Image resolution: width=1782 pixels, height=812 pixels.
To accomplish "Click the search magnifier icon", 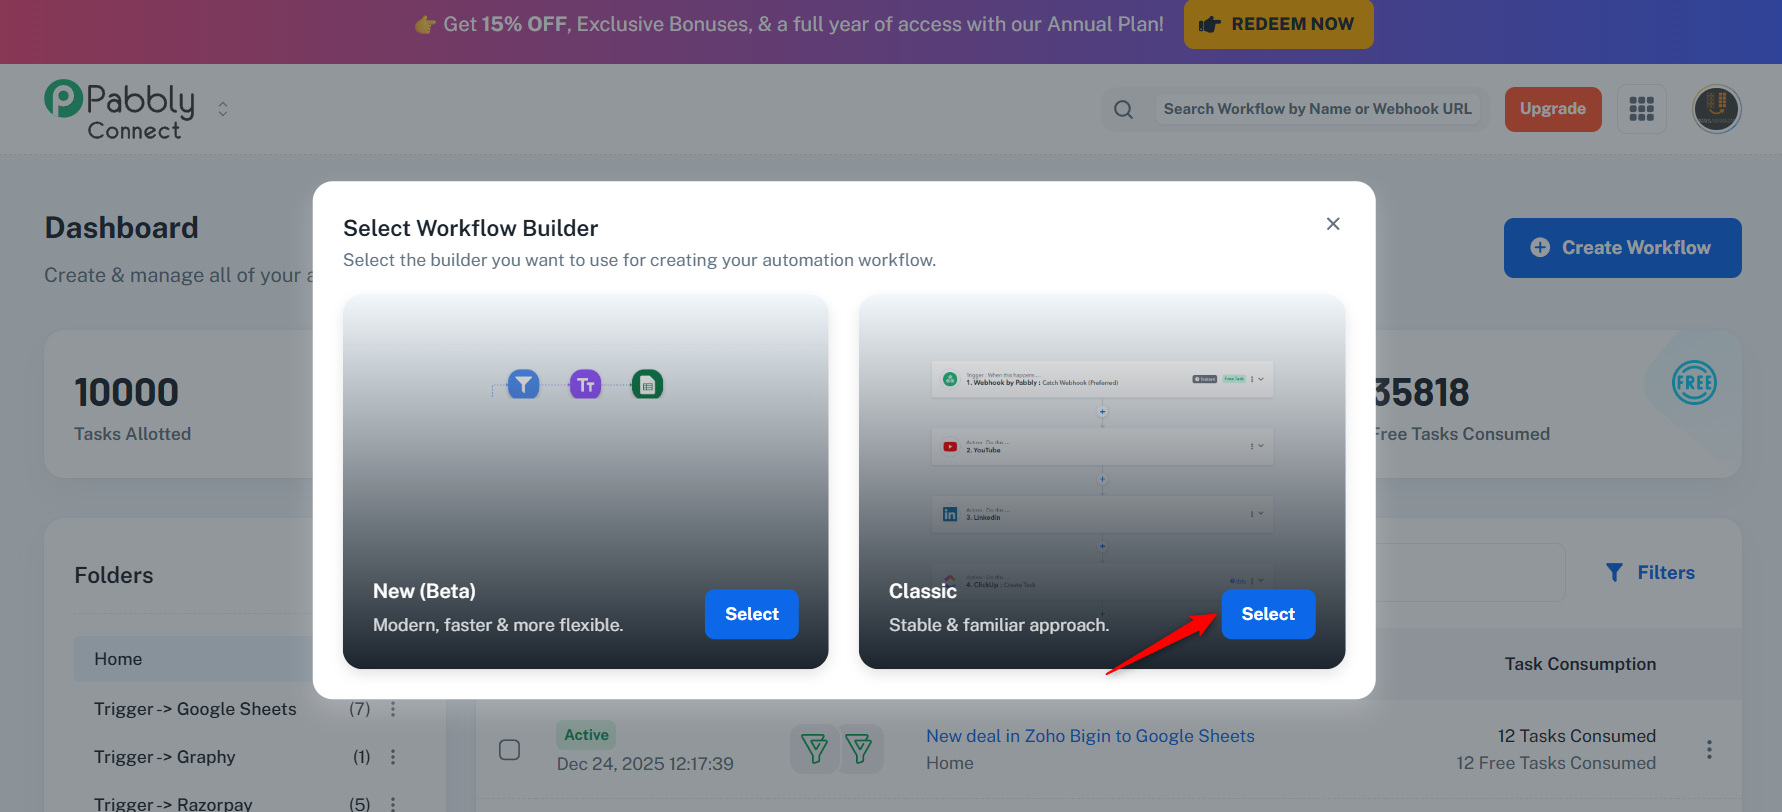I will (x=1123, y=109).
